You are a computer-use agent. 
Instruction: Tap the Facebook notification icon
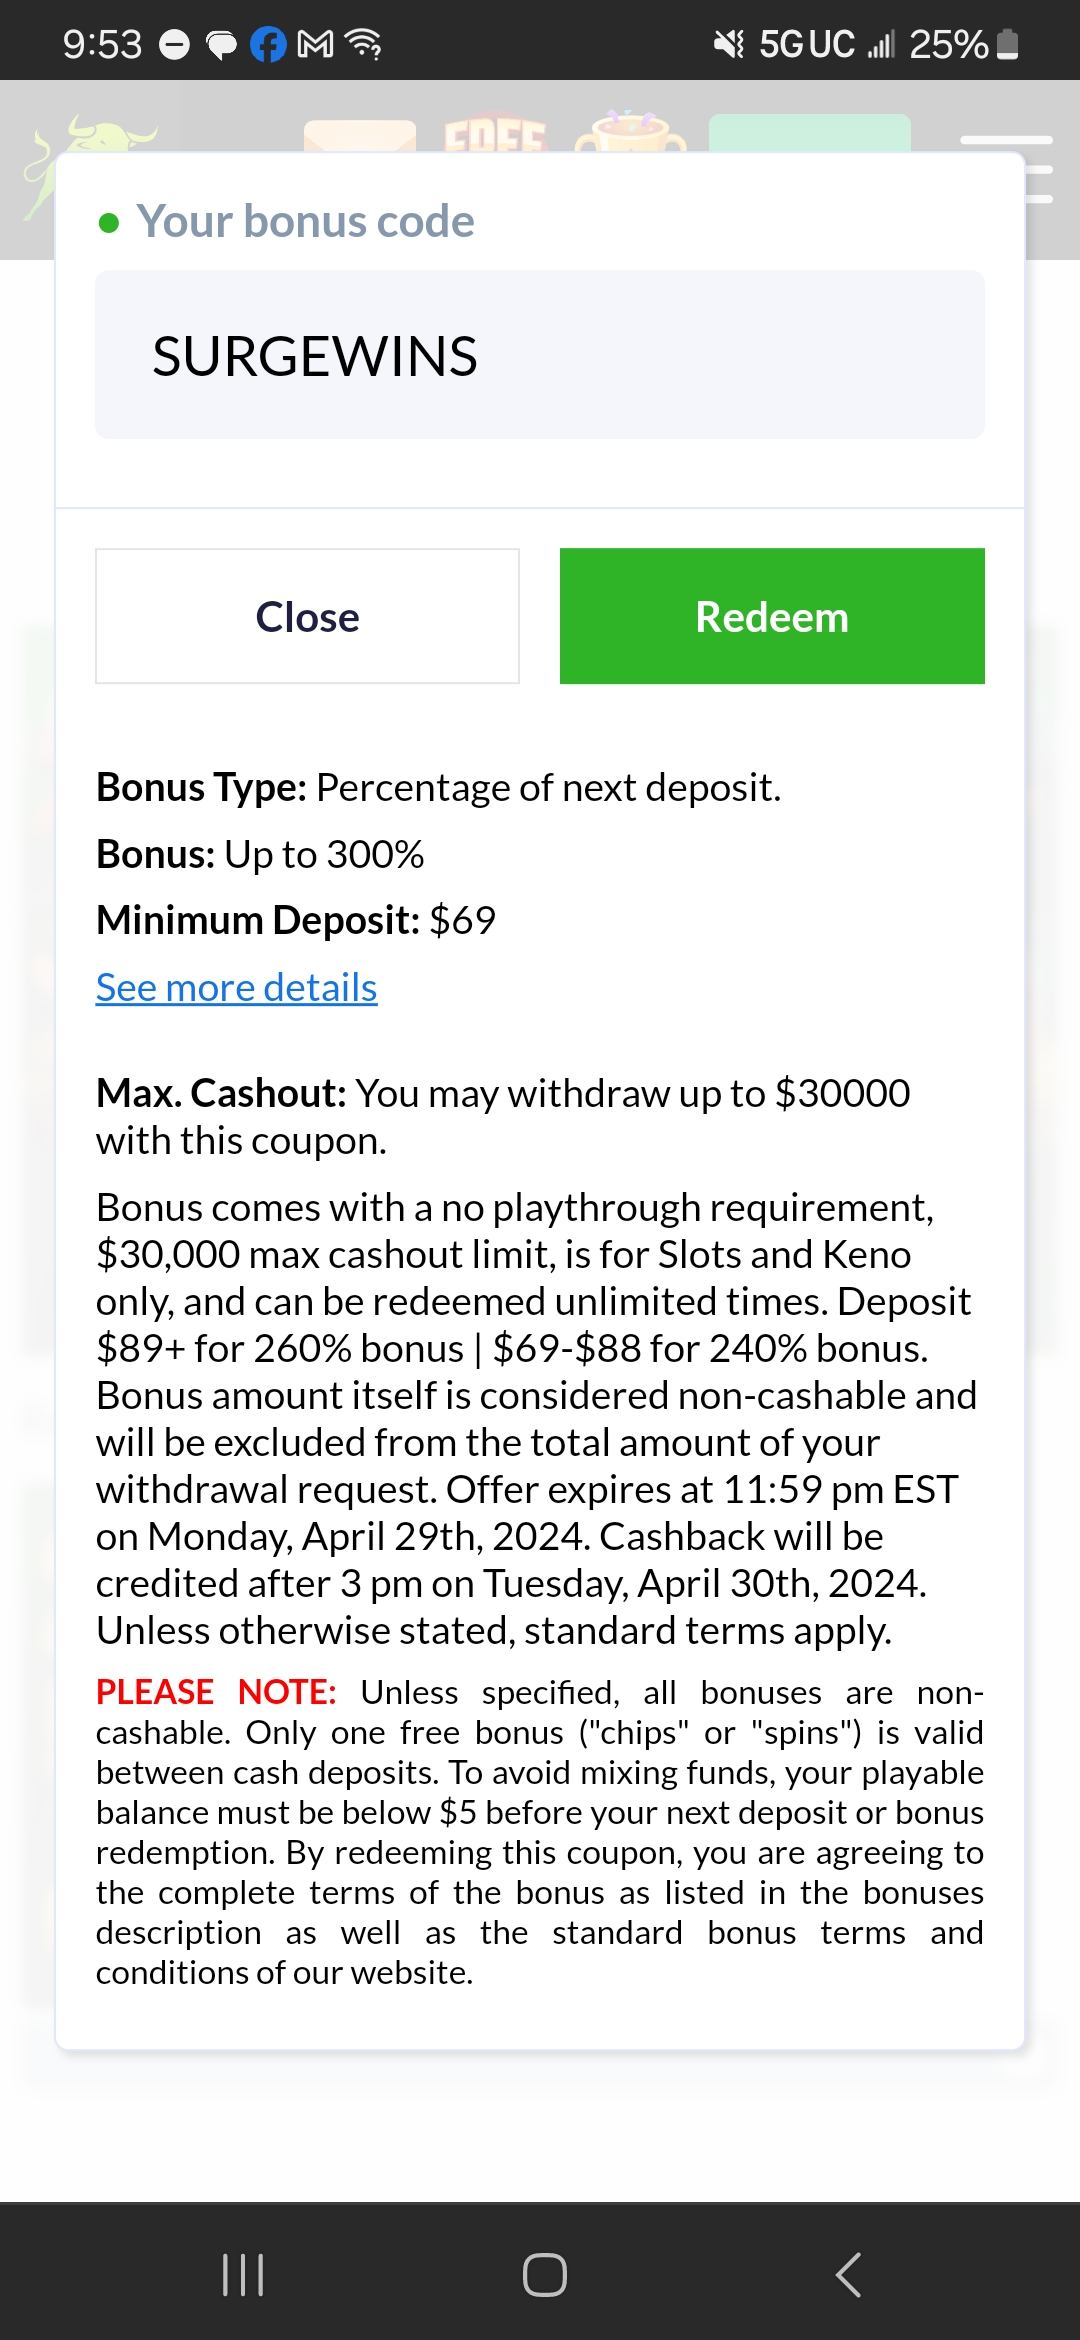click(x=268, y=45)
